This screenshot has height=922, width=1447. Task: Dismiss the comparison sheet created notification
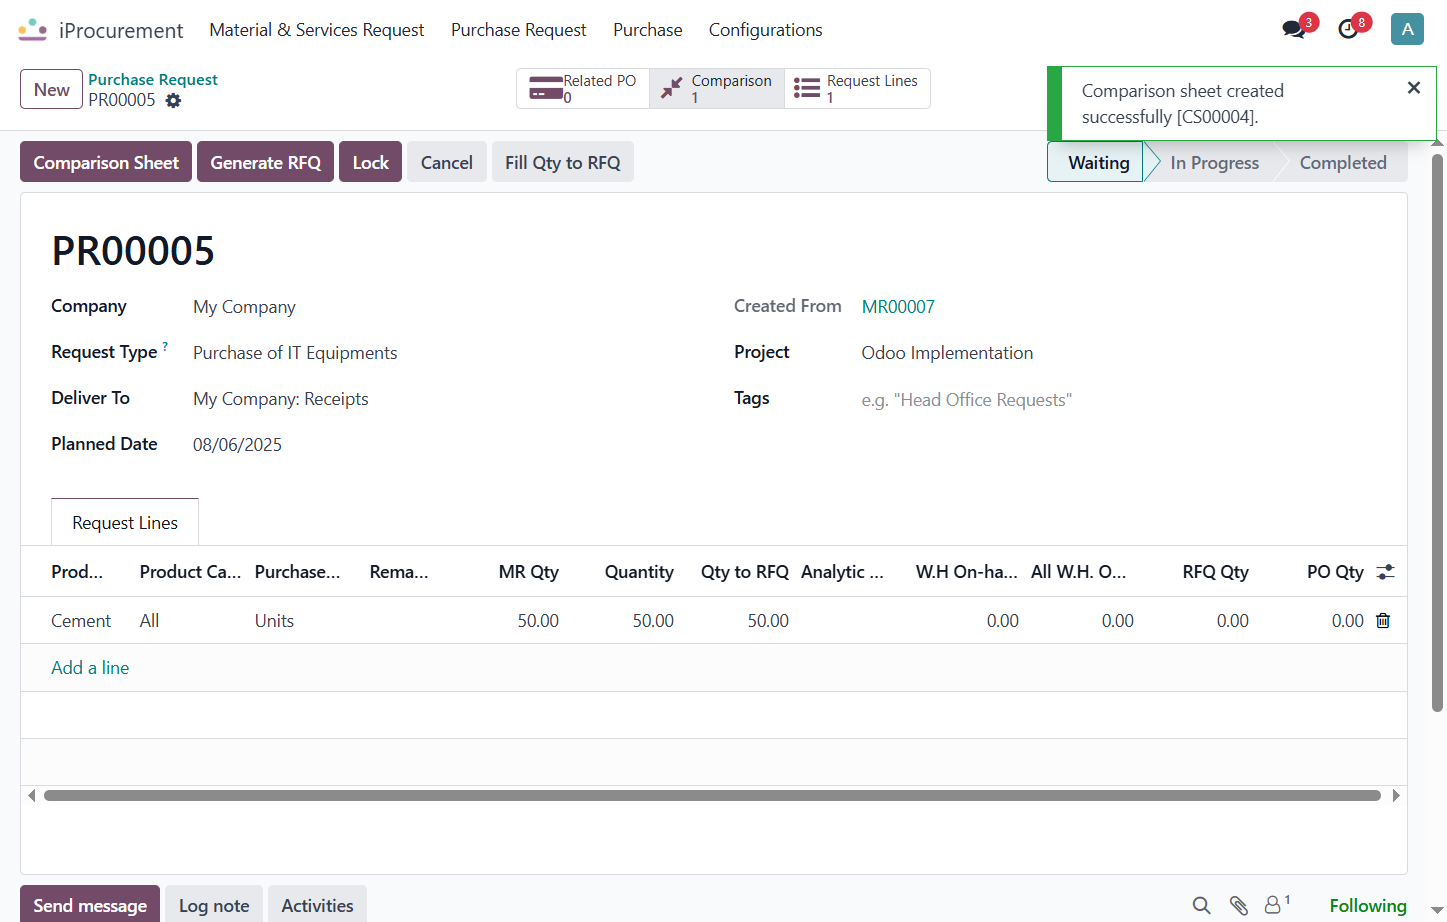pos(1414,88)
